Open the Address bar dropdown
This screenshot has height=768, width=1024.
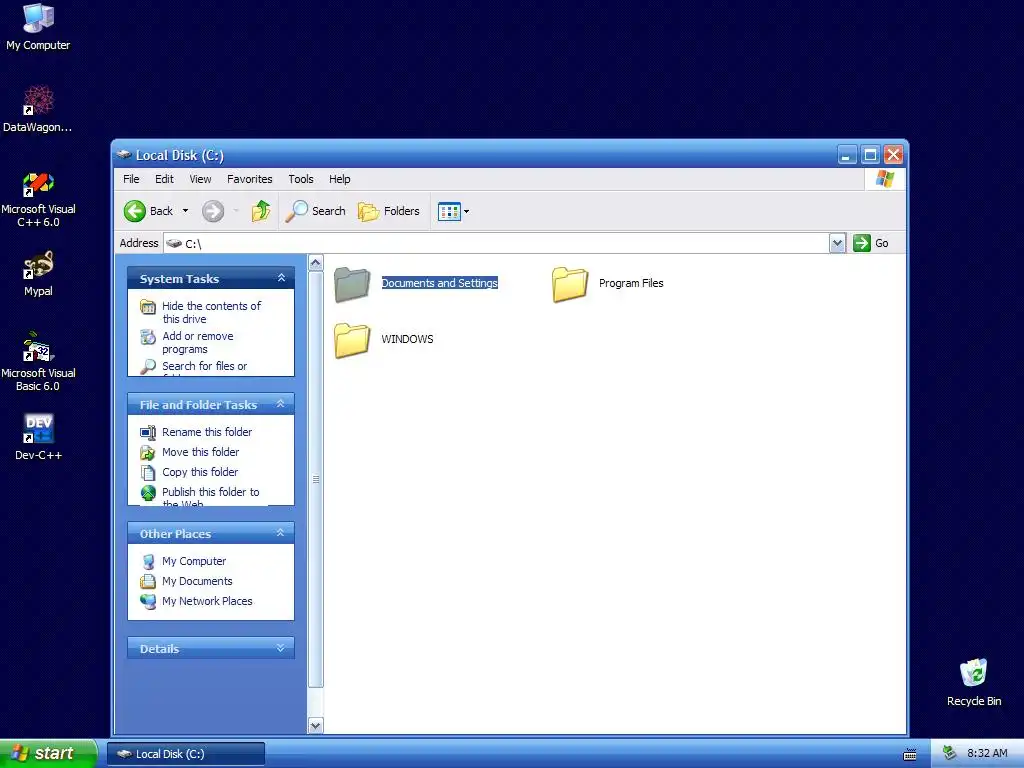point(837,243)
